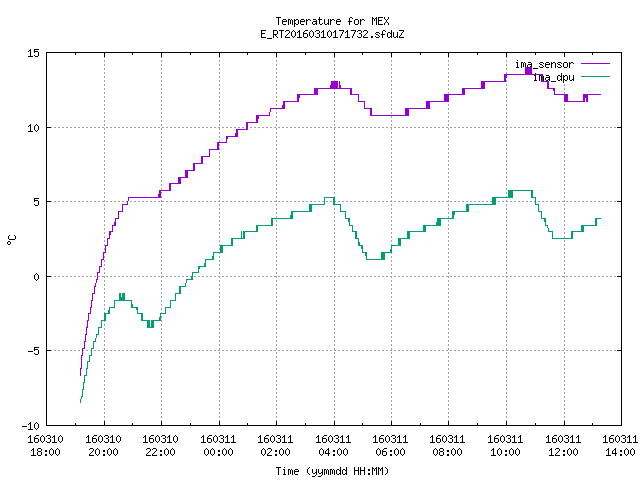The height and width of the screenshot is (480, 640).
Task: Click the y-axis tick value -5
Action: pos(31,351)
